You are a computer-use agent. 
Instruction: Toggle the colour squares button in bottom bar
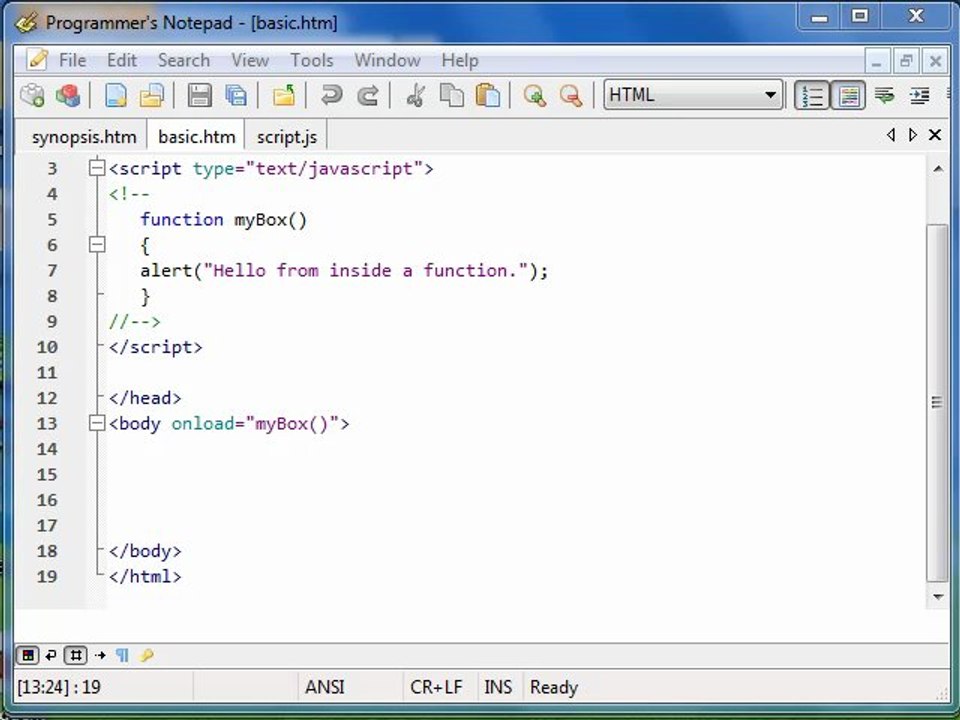tap(28, 656)
